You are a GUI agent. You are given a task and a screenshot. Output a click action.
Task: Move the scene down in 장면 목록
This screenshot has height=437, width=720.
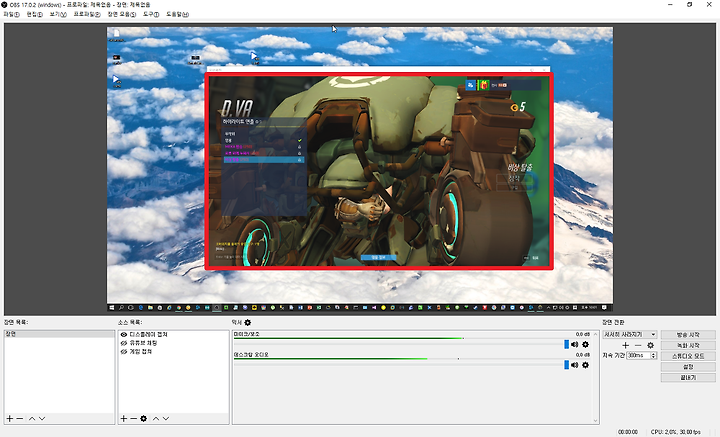[x=42, y=419]
